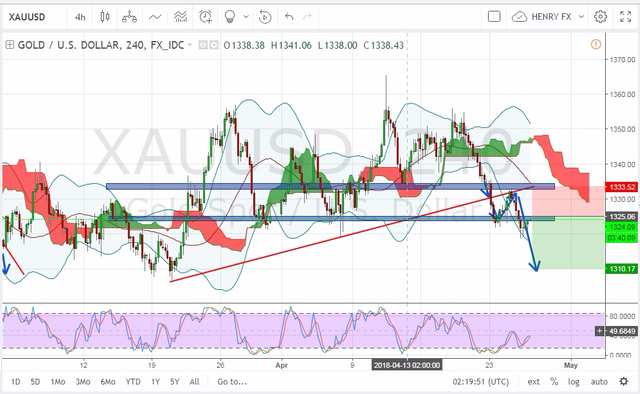The height and width of the screenshot is (394, 640).
Task: Expand the HENRY FX layout dropdown
Action: pos(581,17)
